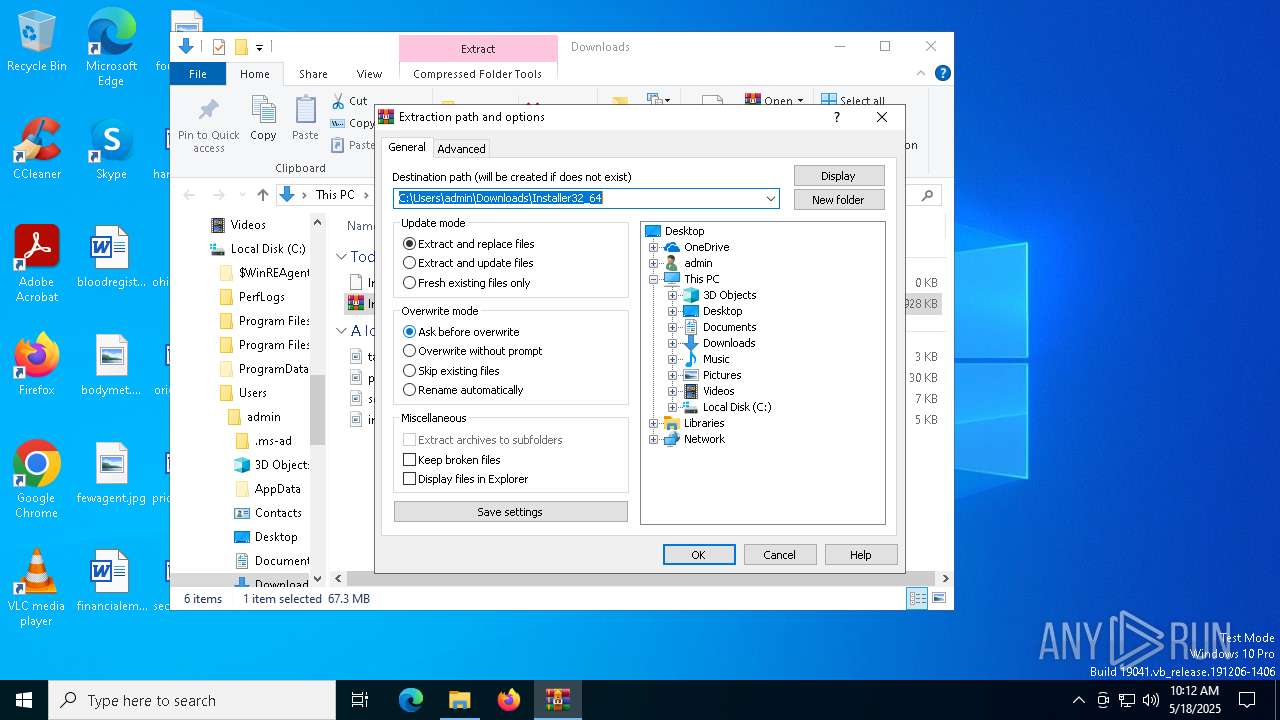
Task: Click the volume icon in system tray
Action: (x=1151, y=700)
